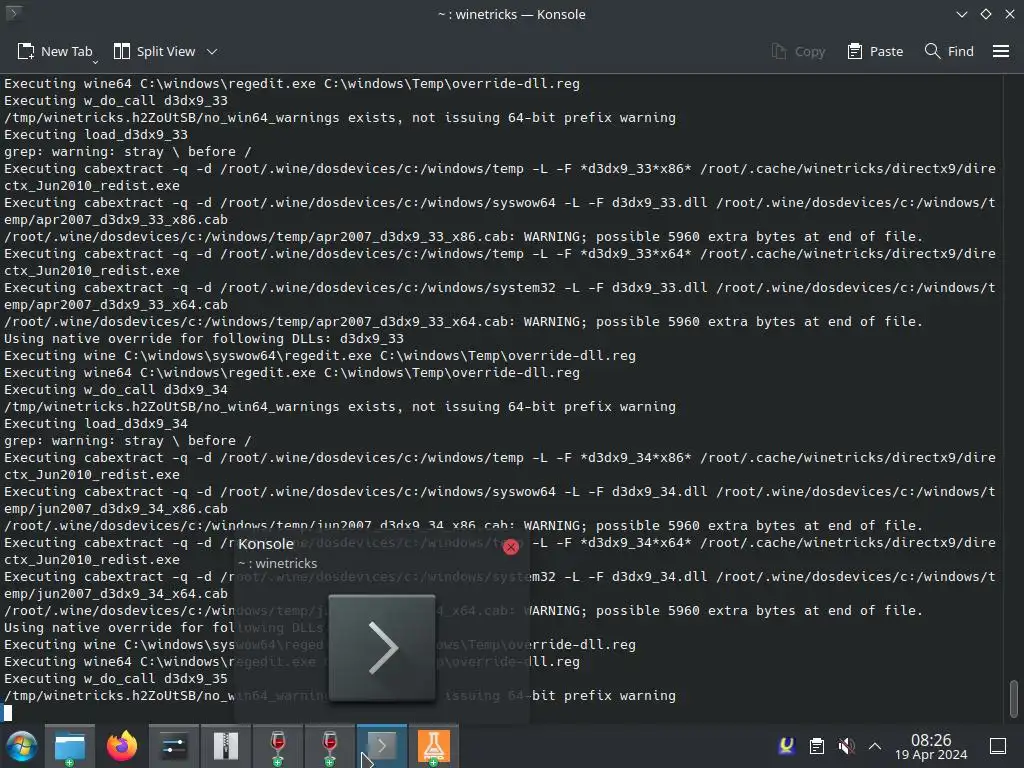This screenshot has width=1024, height=768.
Task: Close the Konsole thumbnail preview
Action: (x=511, y=547)
